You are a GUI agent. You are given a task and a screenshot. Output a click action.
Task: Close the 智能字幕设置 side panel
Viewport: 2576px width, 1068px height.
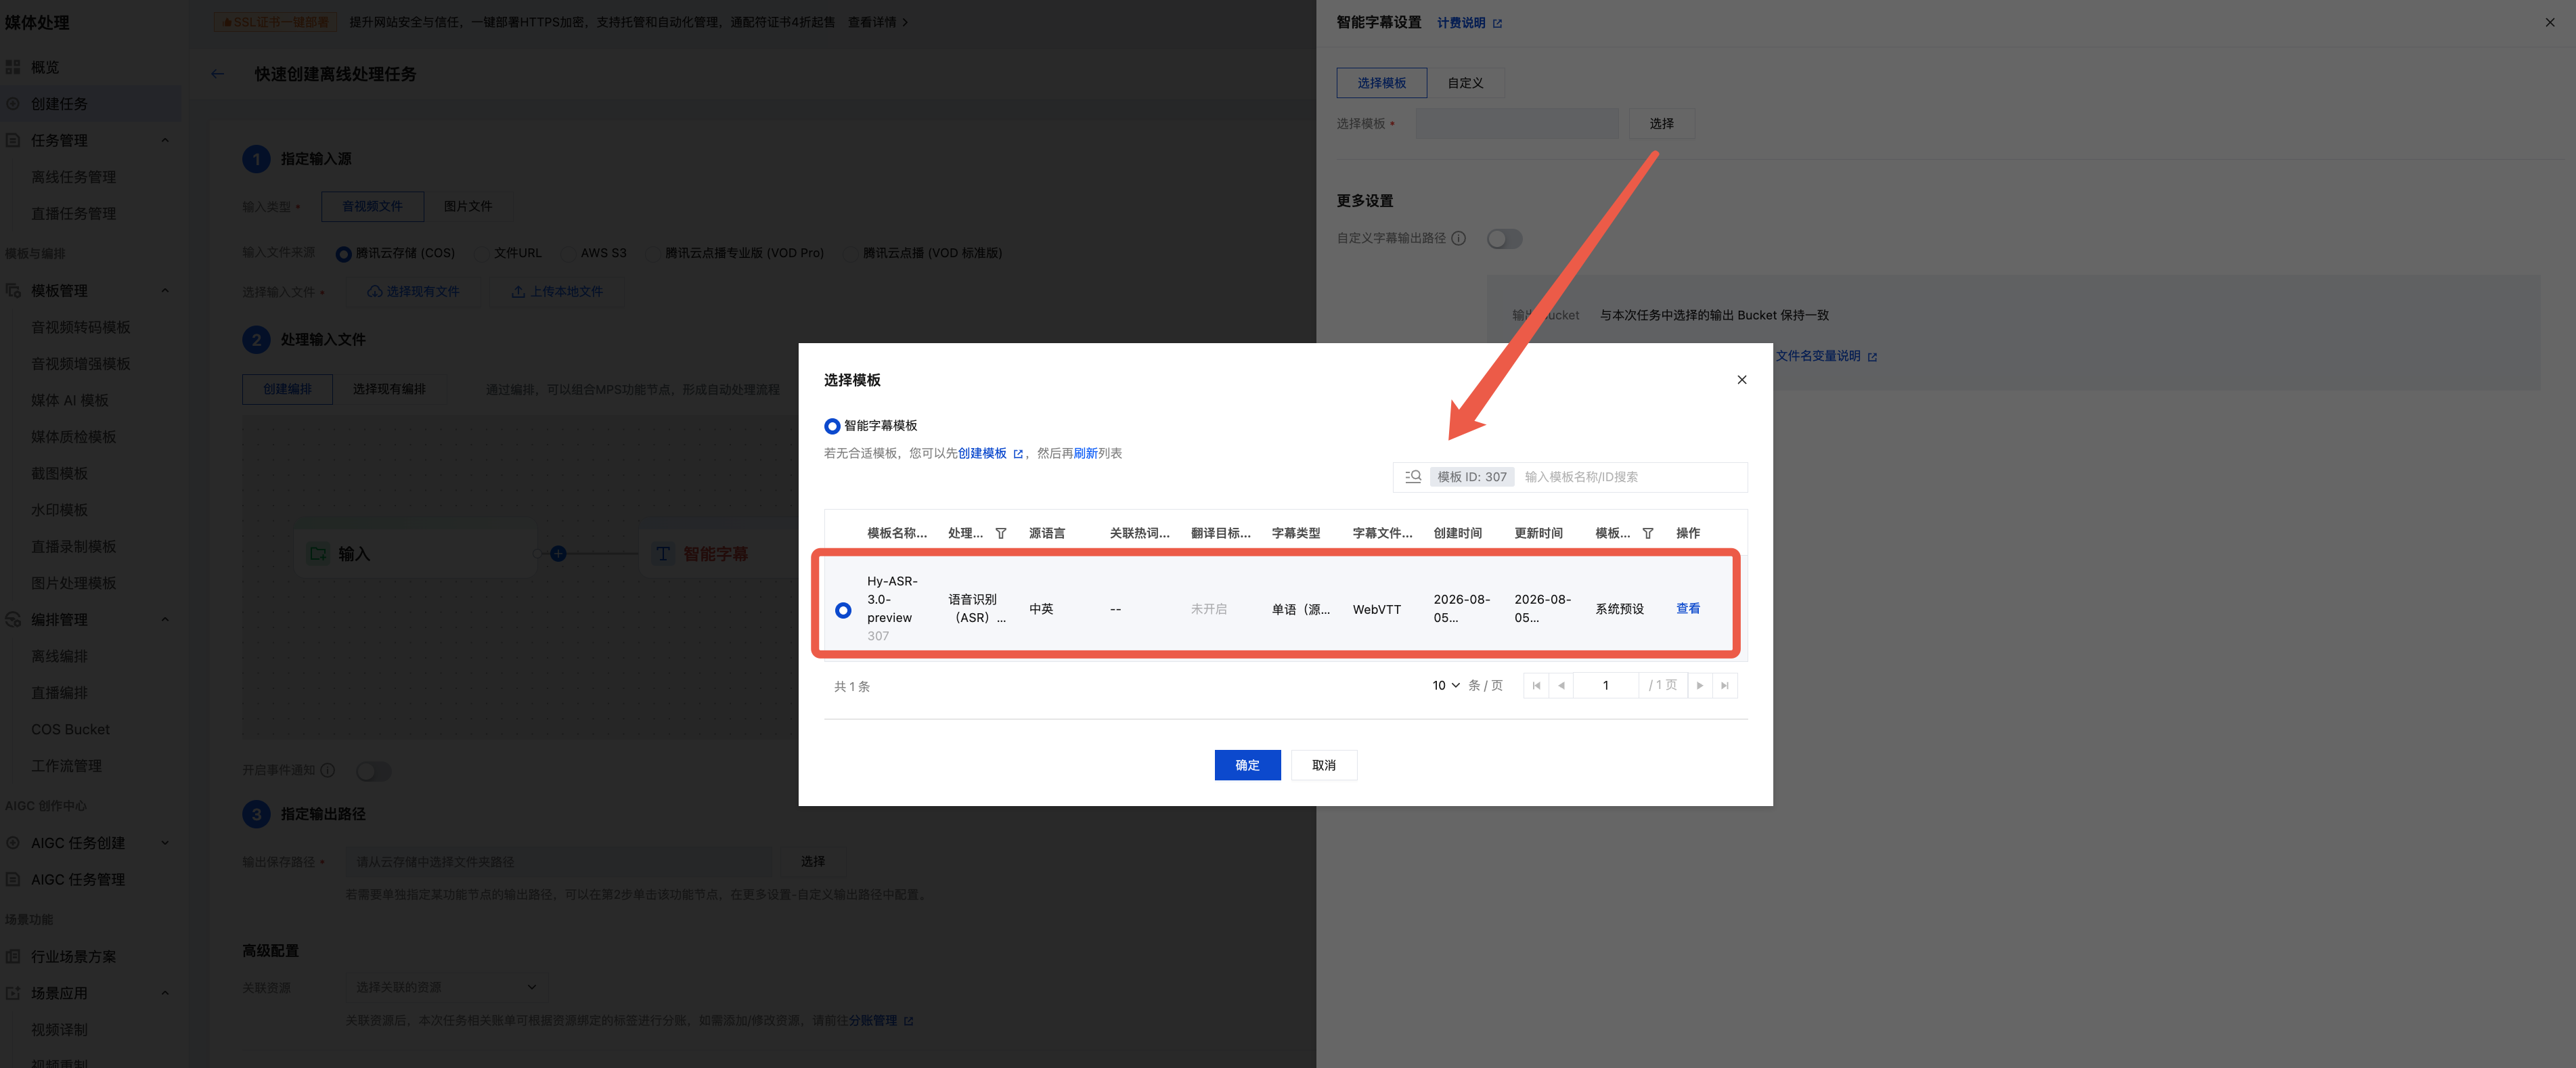pos(2550,22)
